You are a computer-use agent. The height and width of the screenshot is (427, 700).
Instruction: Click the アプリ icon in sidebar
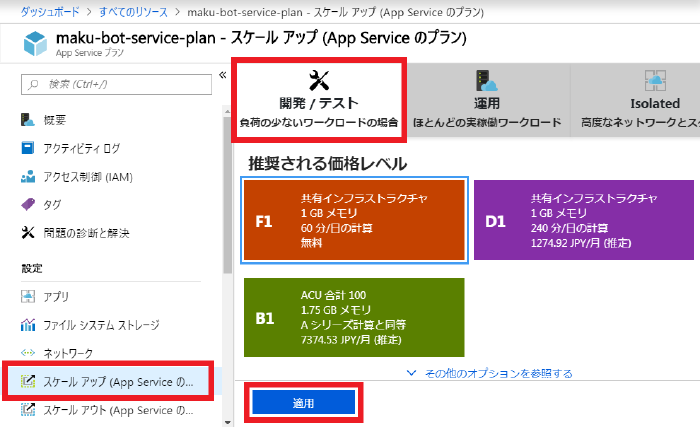coord(28,296)
